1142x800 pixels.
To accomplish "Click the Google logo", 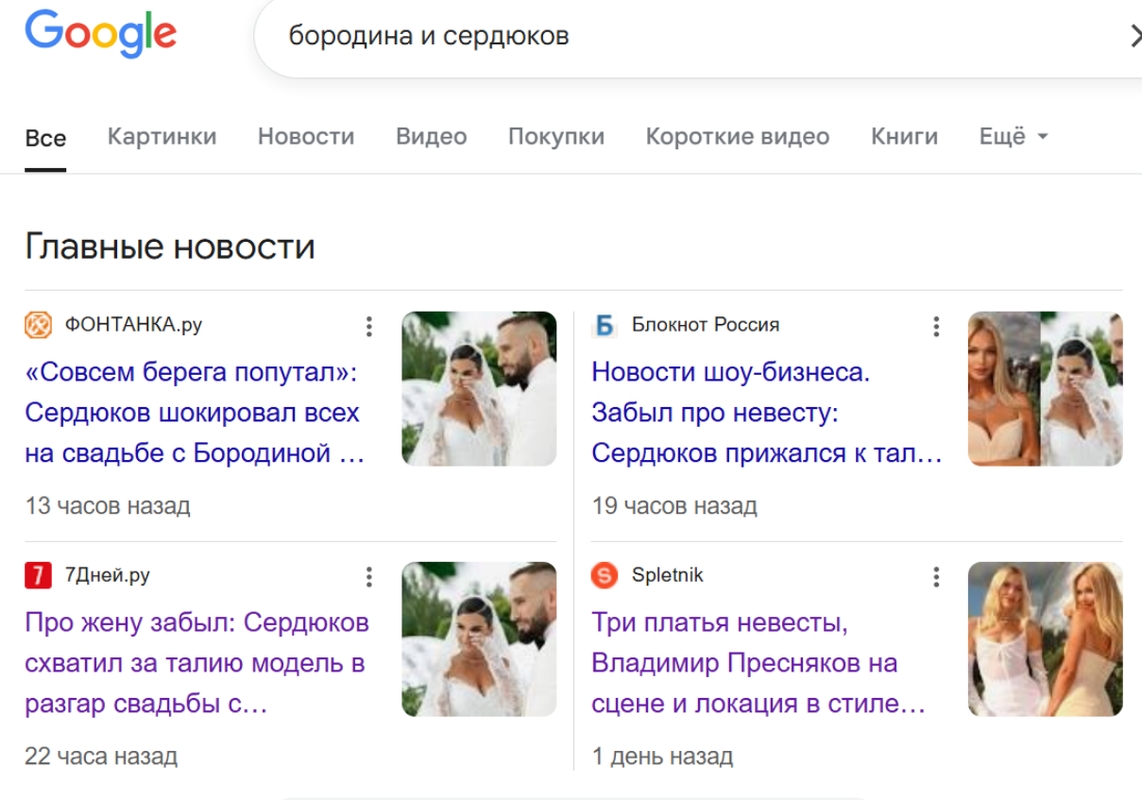I will coord(101,34).
